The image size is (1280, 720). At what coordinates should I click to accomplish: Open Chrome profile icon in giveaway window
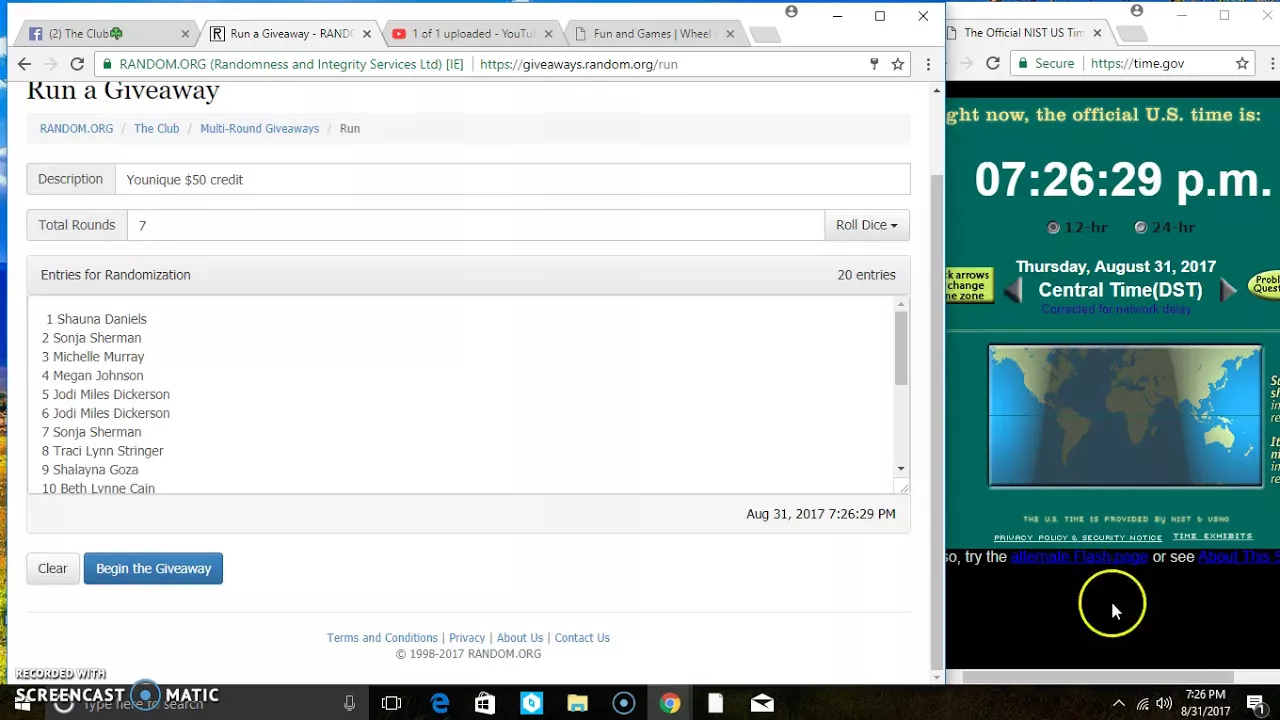(791, 12)
